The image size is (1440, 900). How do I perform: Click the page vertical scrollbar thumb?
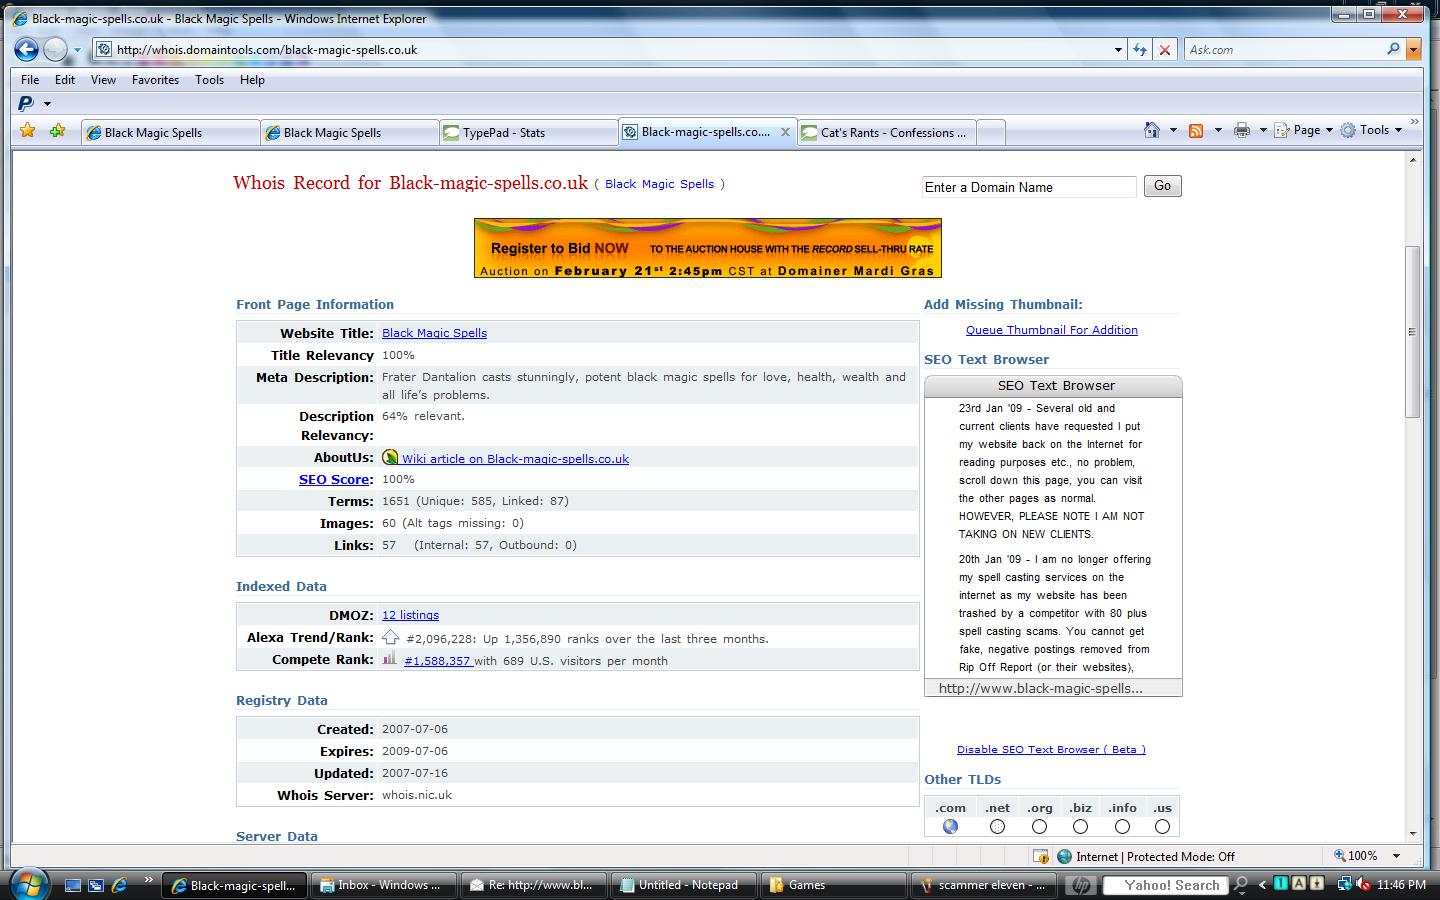click(x=1412, y=330)
